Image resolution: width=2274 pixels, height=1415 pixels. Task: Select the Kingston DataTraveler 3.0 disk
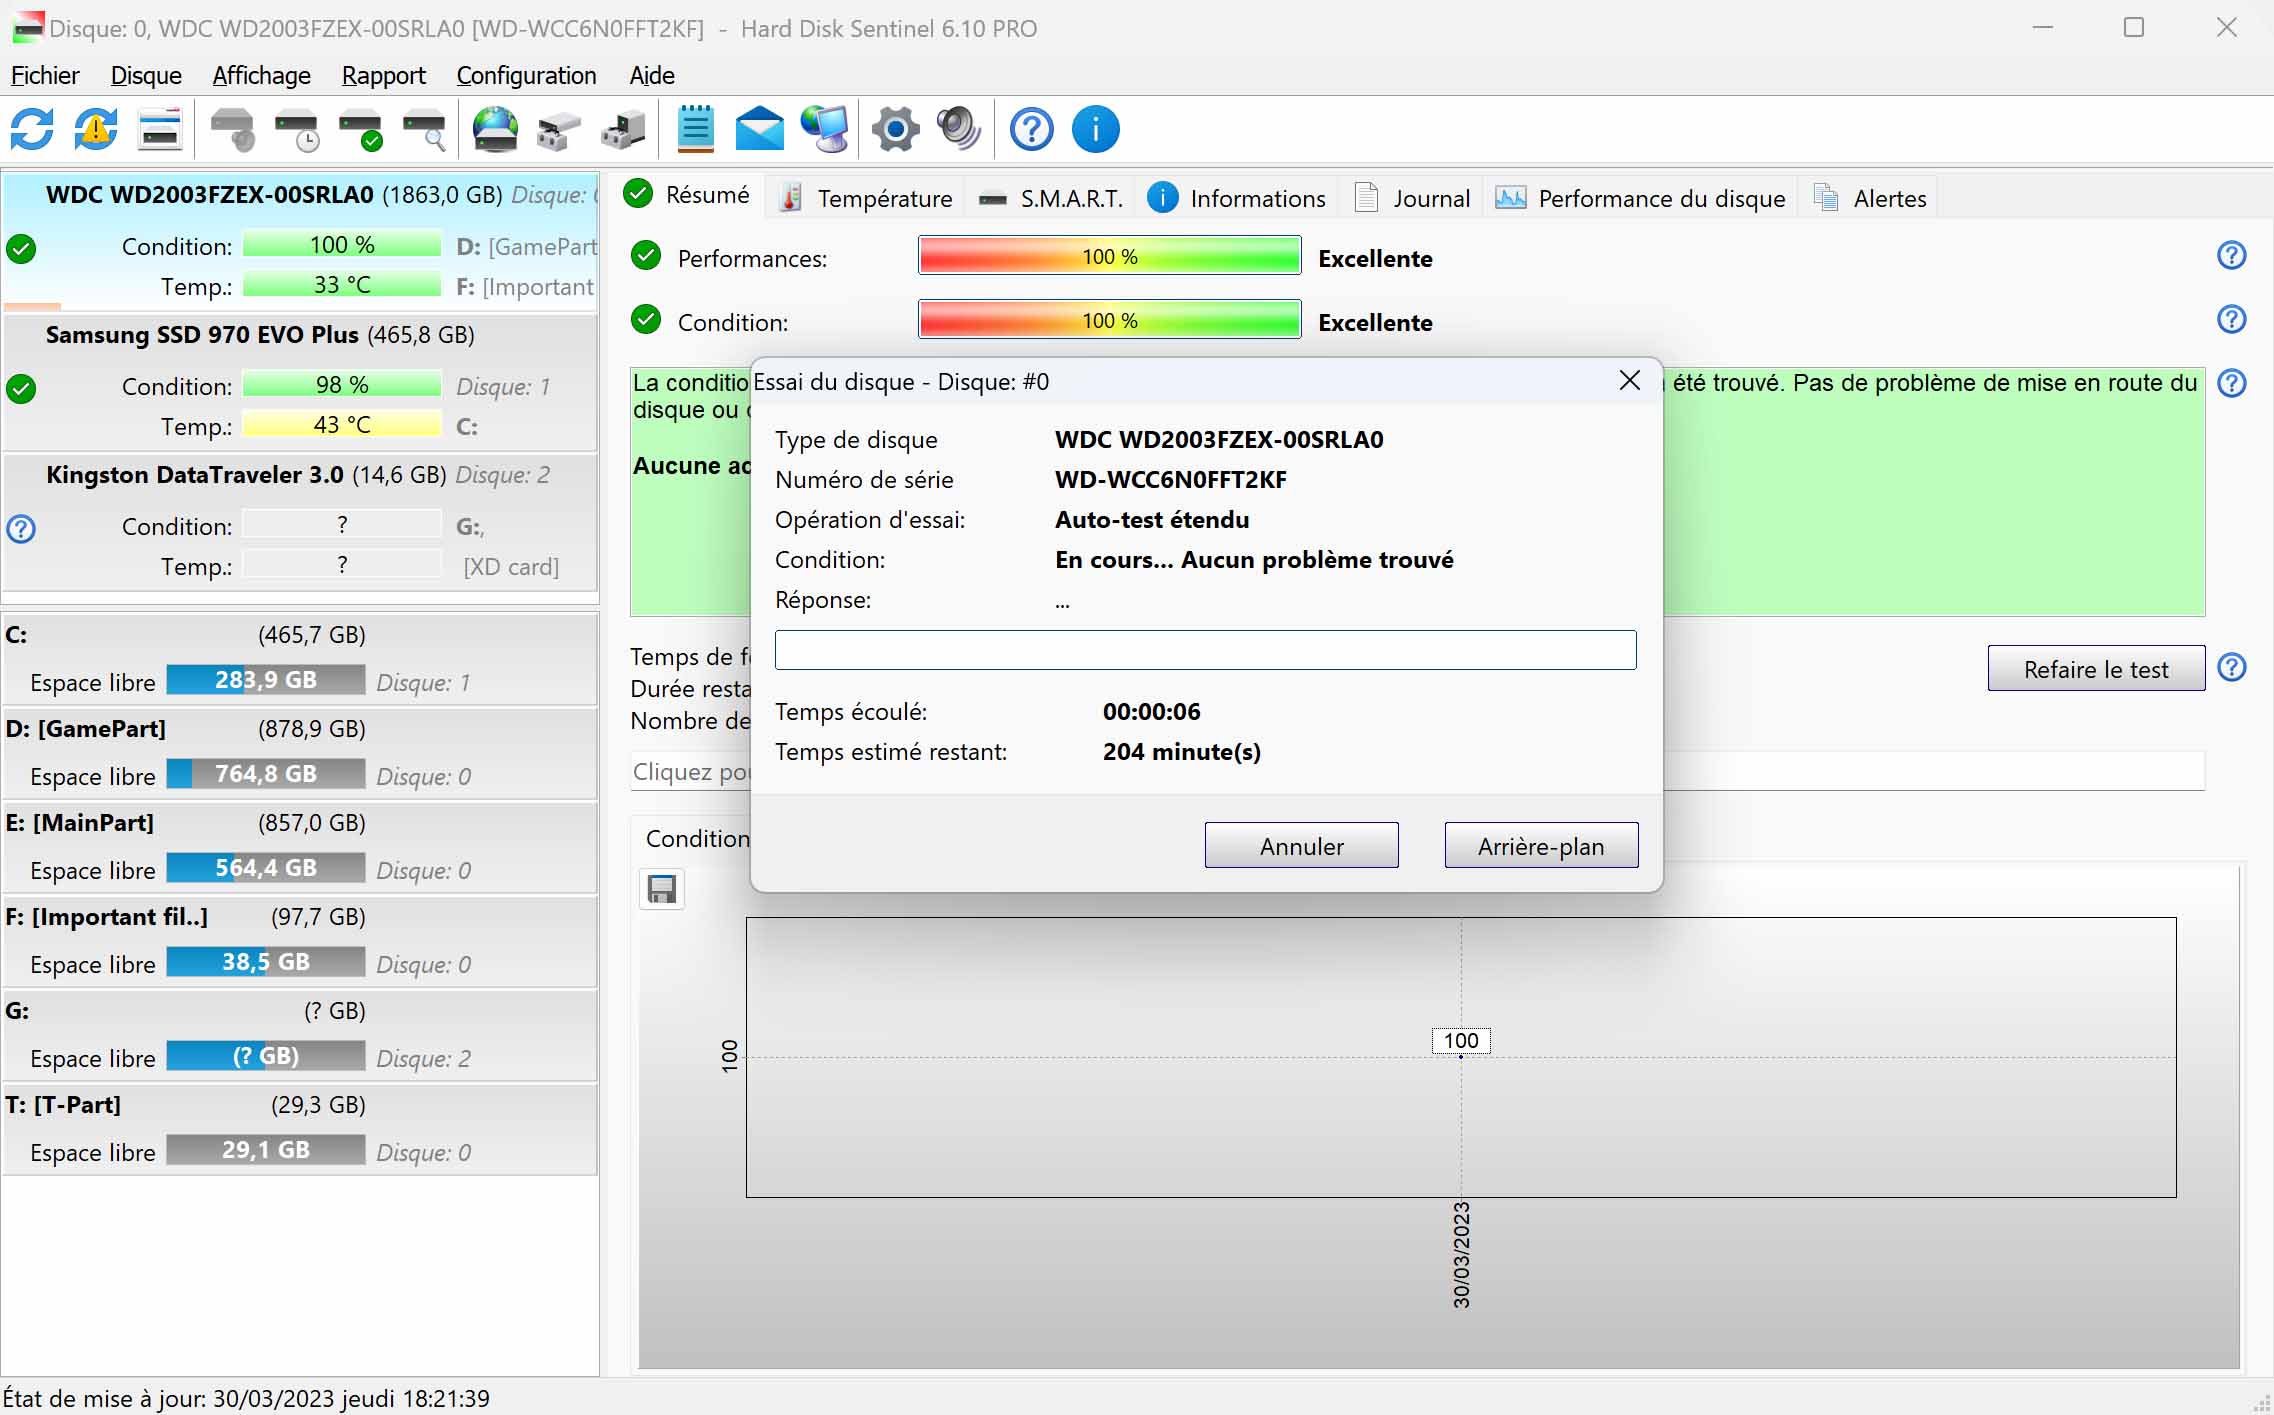tap(300, 522)
